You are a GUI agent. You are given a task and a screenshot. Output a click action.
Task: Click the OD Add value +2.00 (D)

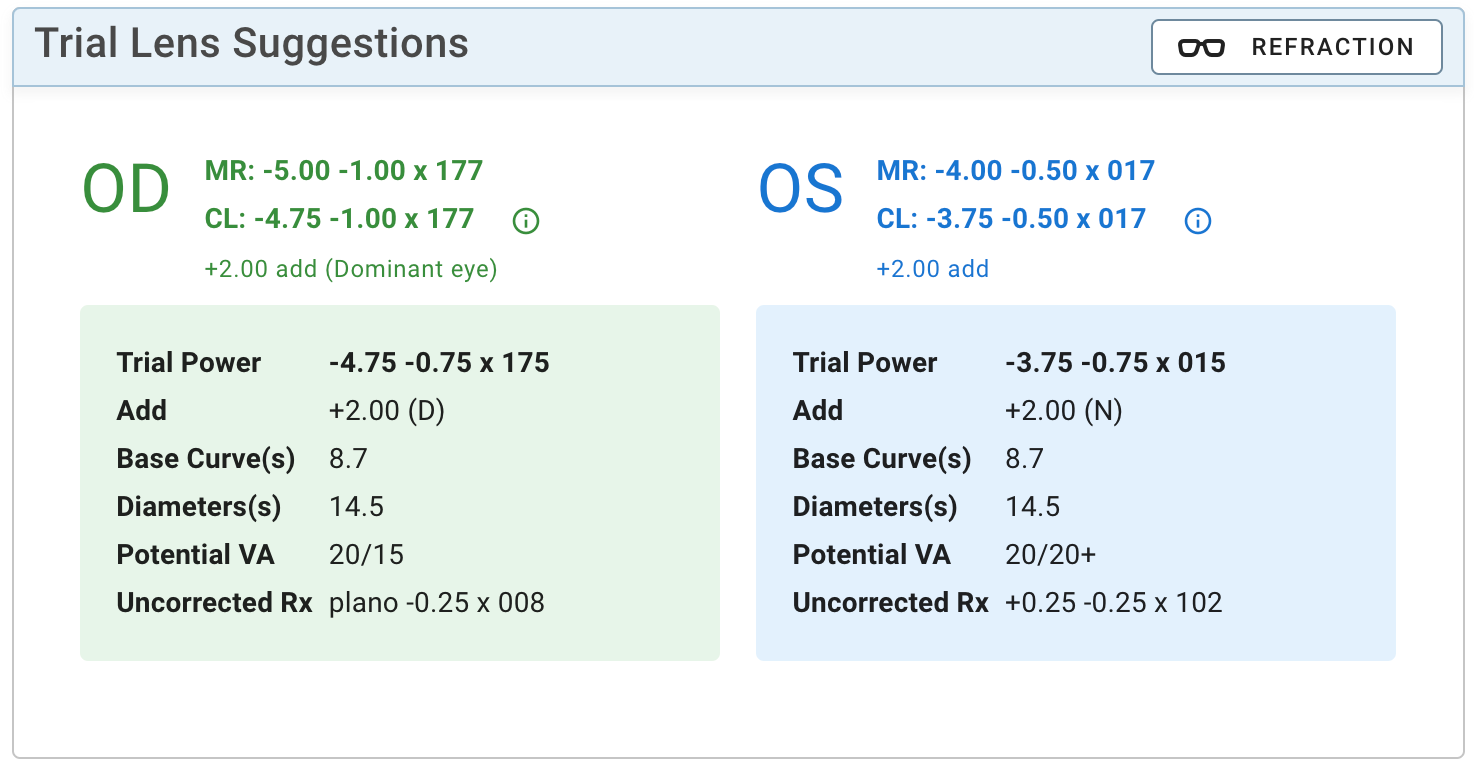[387, 410]
